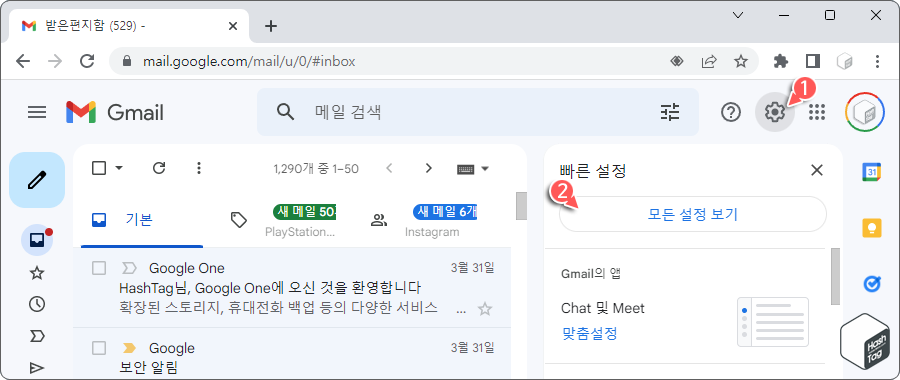
Task: Toggle importance marker on Google 보안 알림 email
Action: [129, 348]
